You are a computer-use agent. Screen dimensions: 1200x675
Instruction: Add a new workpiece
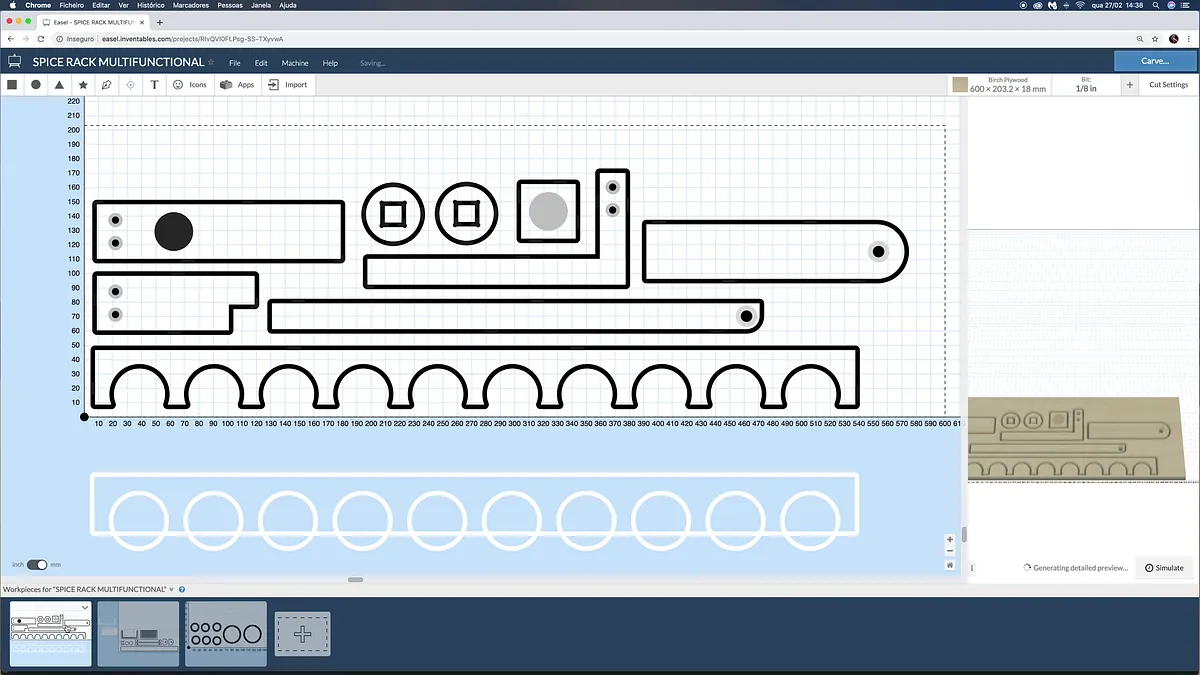303,634
